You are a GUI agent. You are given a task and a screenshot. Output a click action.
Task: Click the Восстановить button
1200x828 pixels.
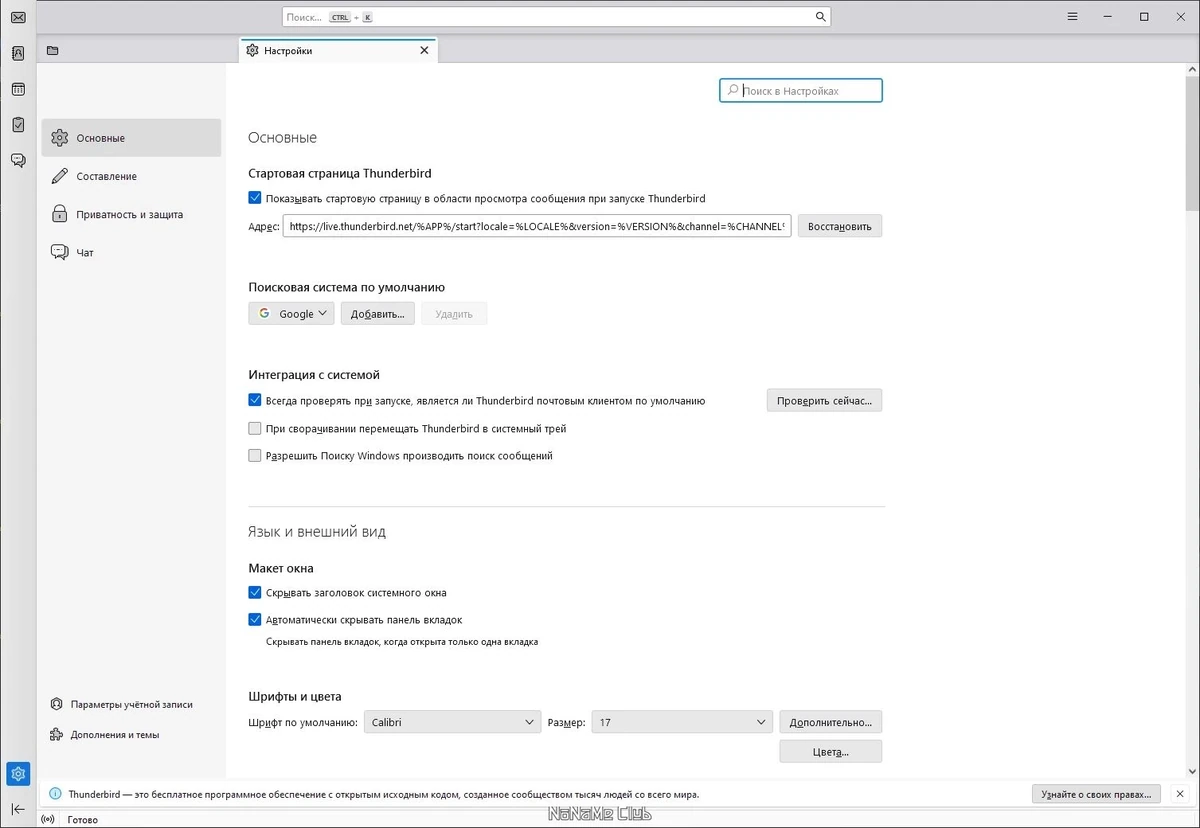[x=840, y=226]
